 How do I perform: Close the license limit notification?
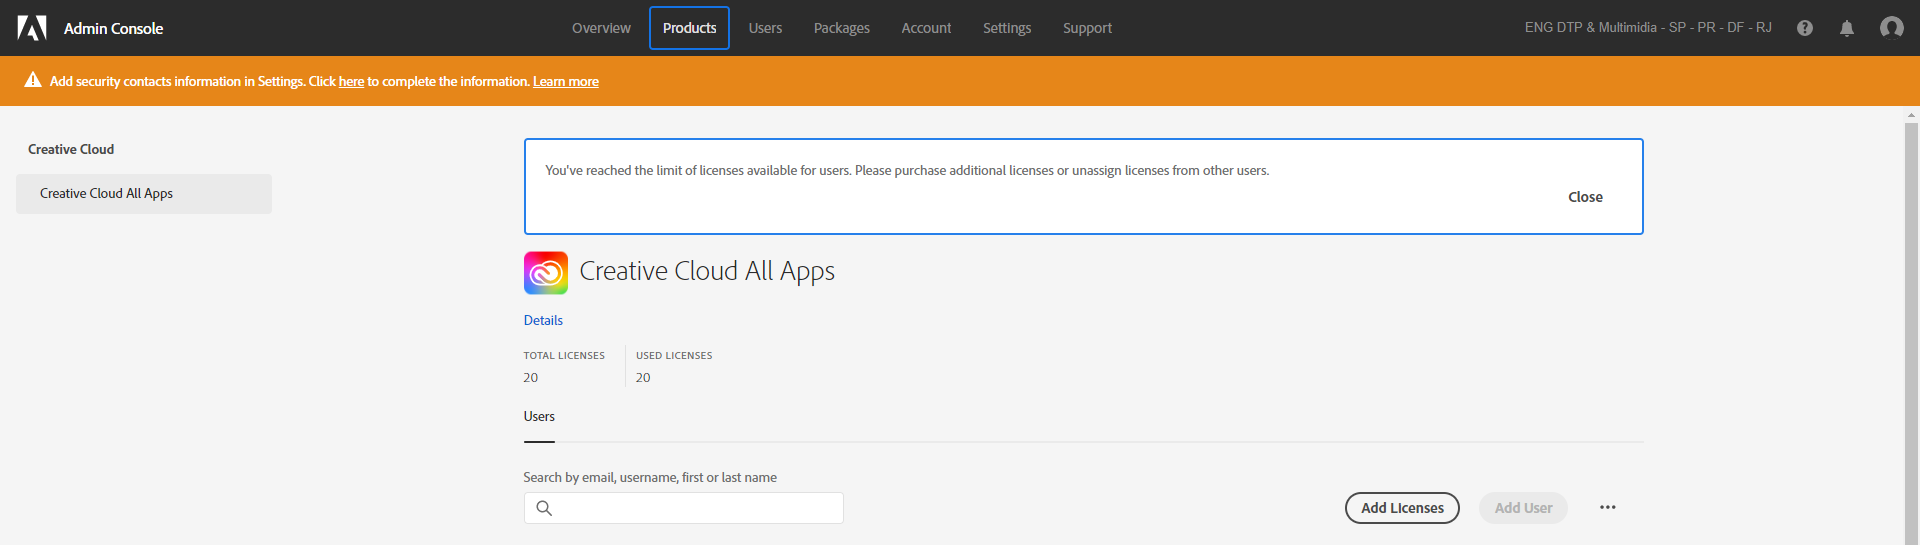1585,197
